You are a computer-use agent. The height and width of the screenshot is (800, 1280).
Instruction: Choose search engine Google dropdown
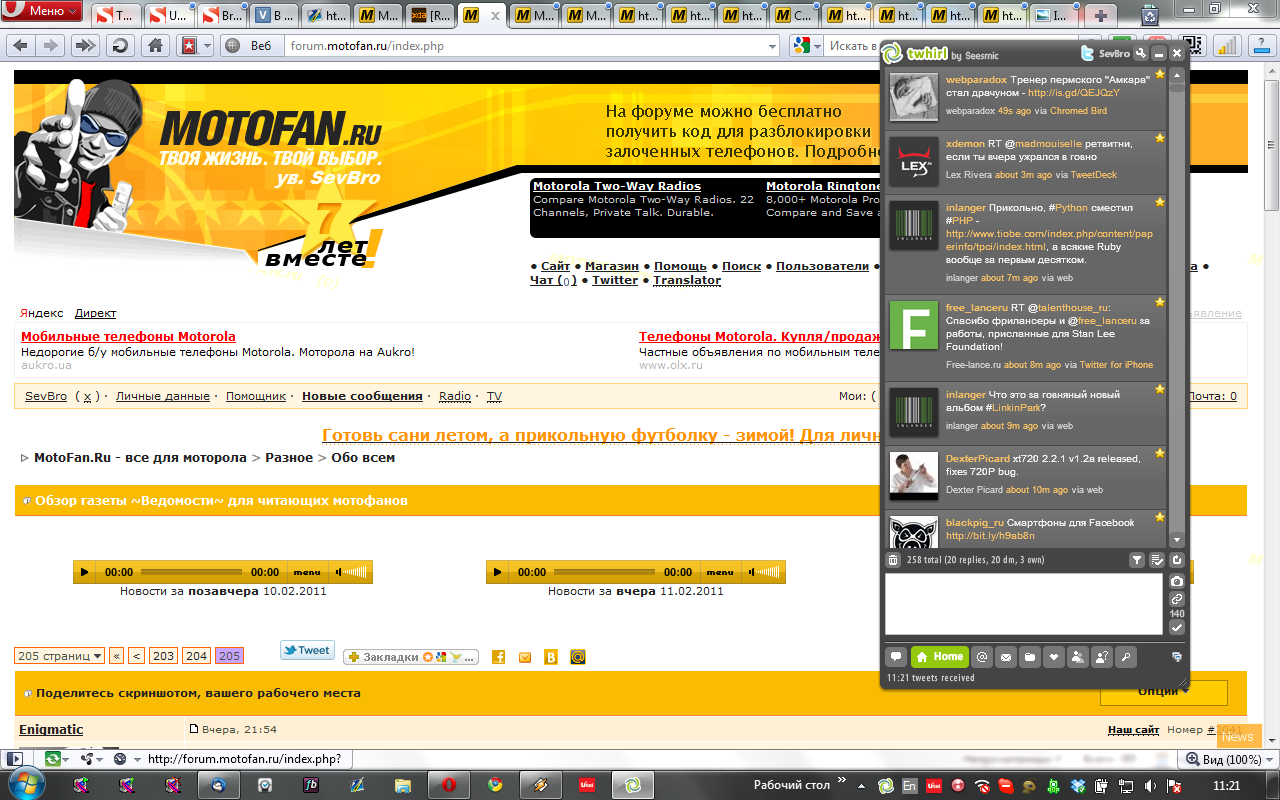[x=806, y=46]
